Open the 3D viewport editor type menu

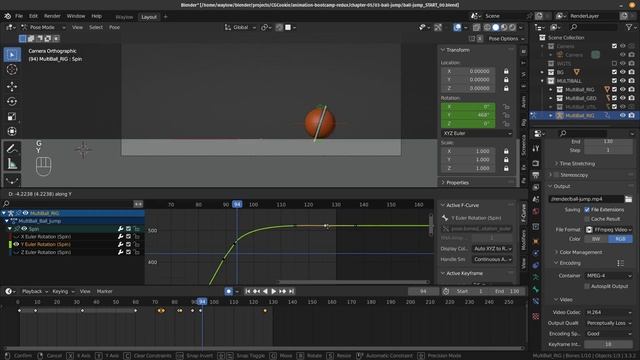(x=10, y=27)
